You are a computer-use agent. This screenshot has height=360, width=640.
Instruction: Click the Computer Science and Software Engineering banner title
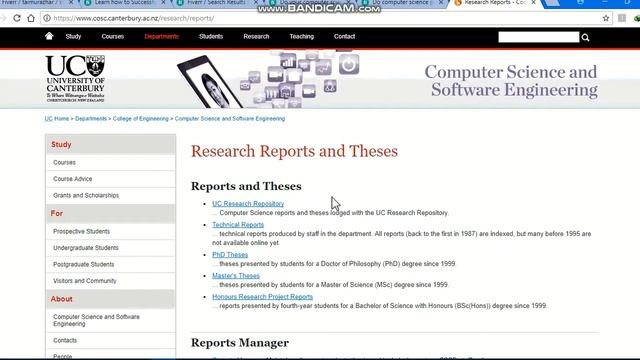point(511,81)
